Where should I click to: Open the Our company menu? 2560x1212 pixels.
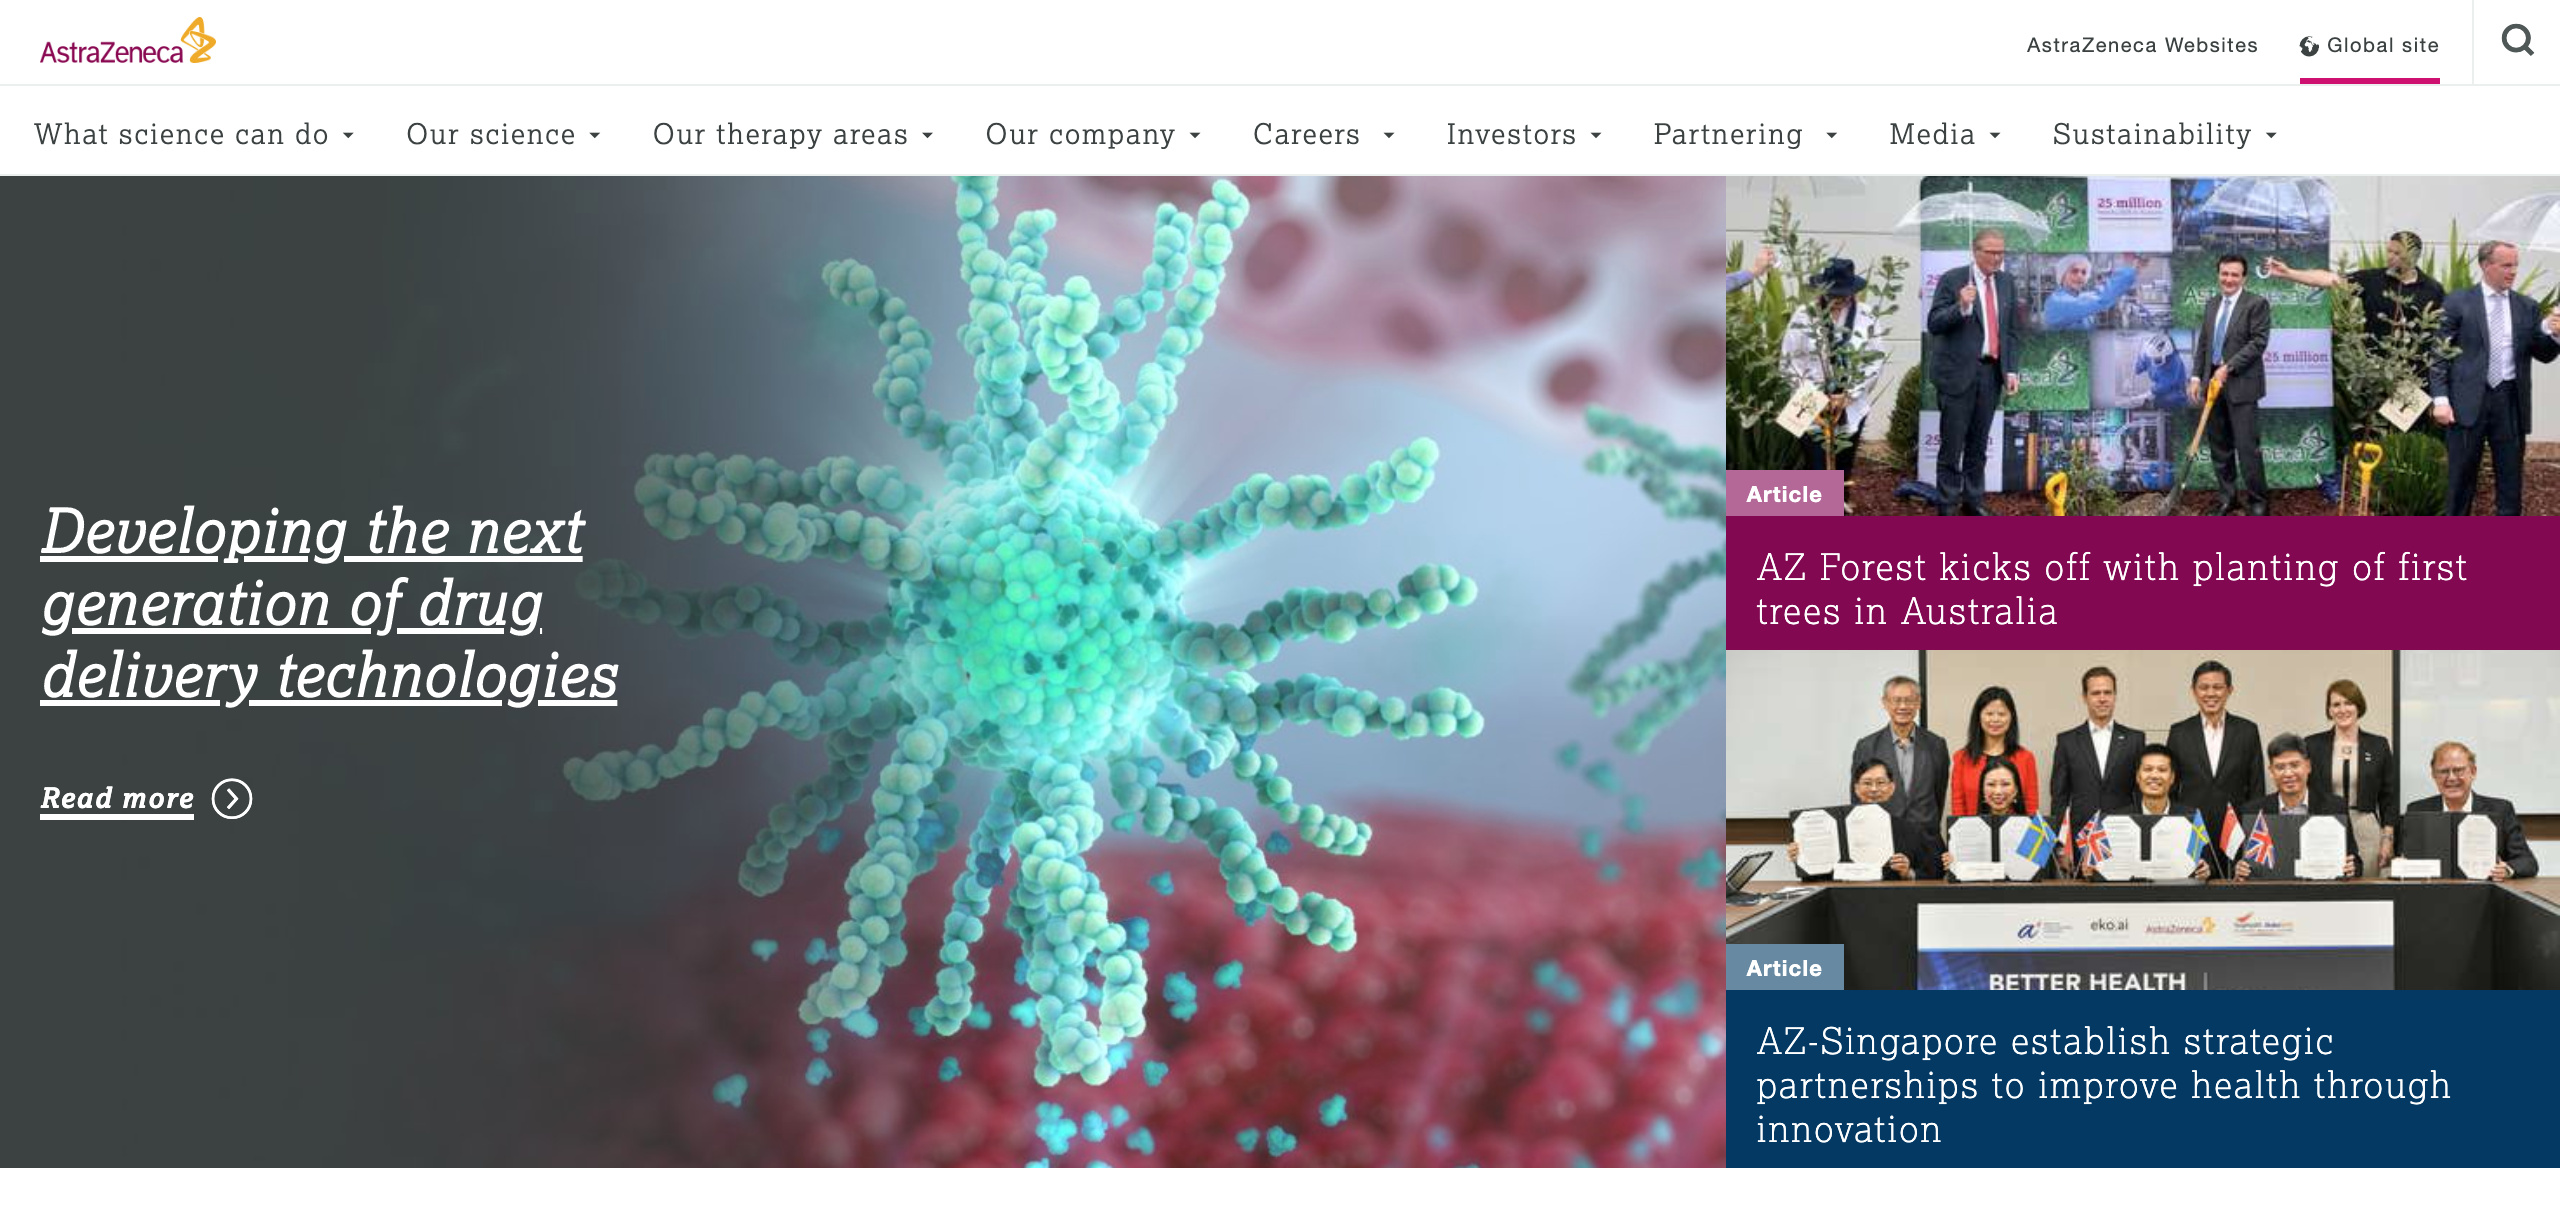click(x=1093, y=134)
